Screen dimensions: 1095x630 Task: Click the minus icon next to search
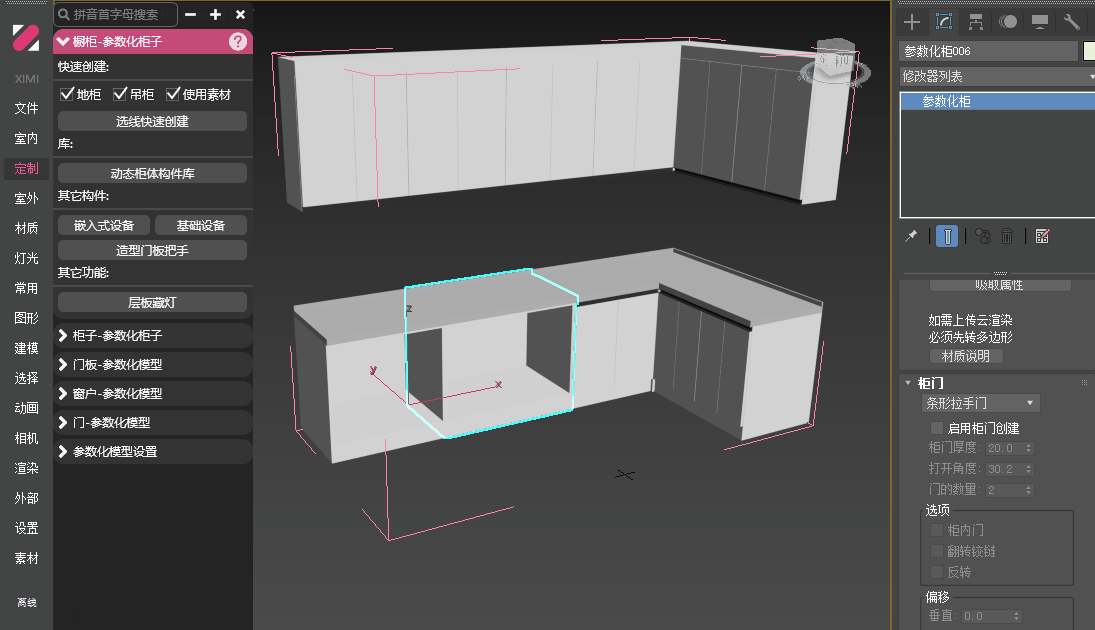(191, 14)
